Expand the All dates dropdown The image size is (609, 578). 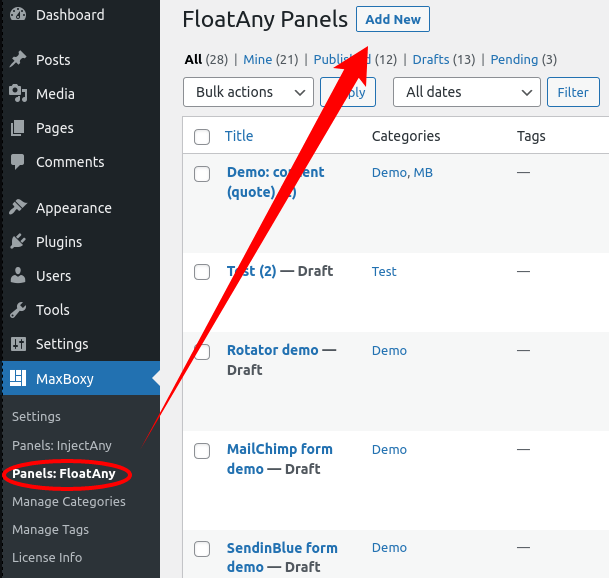[467, 92]
